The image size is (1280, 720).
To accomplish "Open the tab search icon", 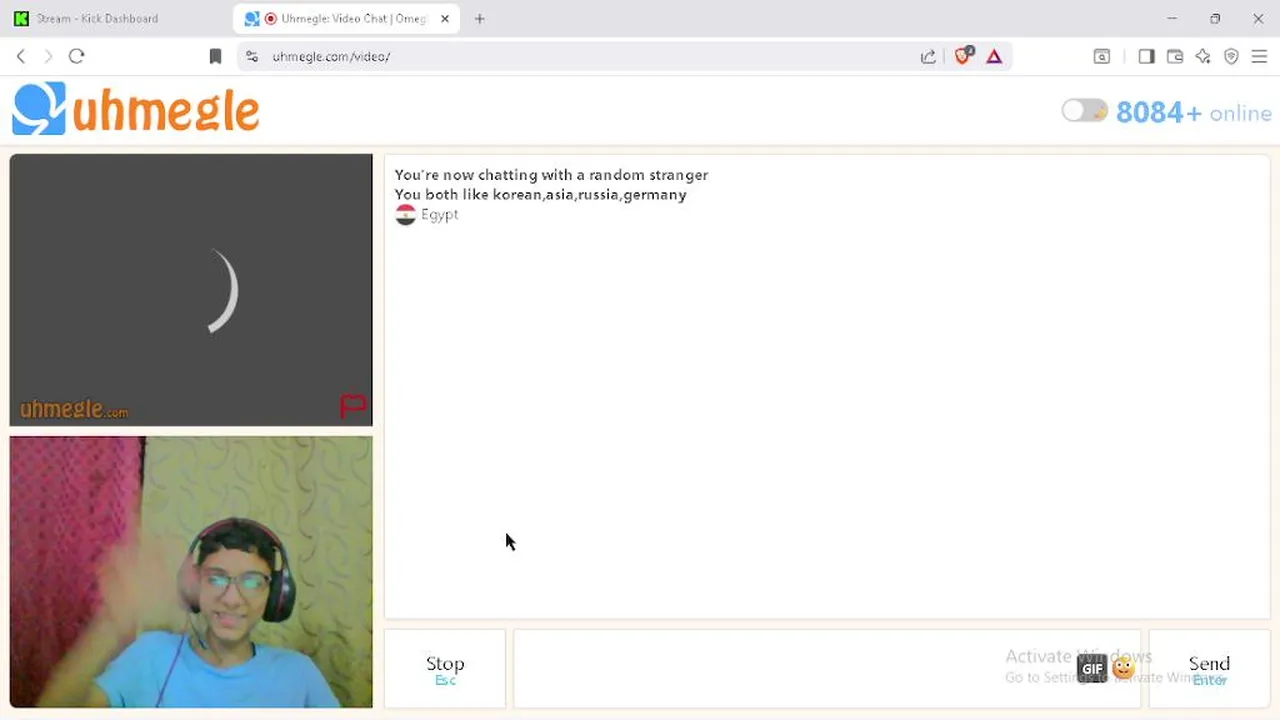I will tap(1102, 57).
